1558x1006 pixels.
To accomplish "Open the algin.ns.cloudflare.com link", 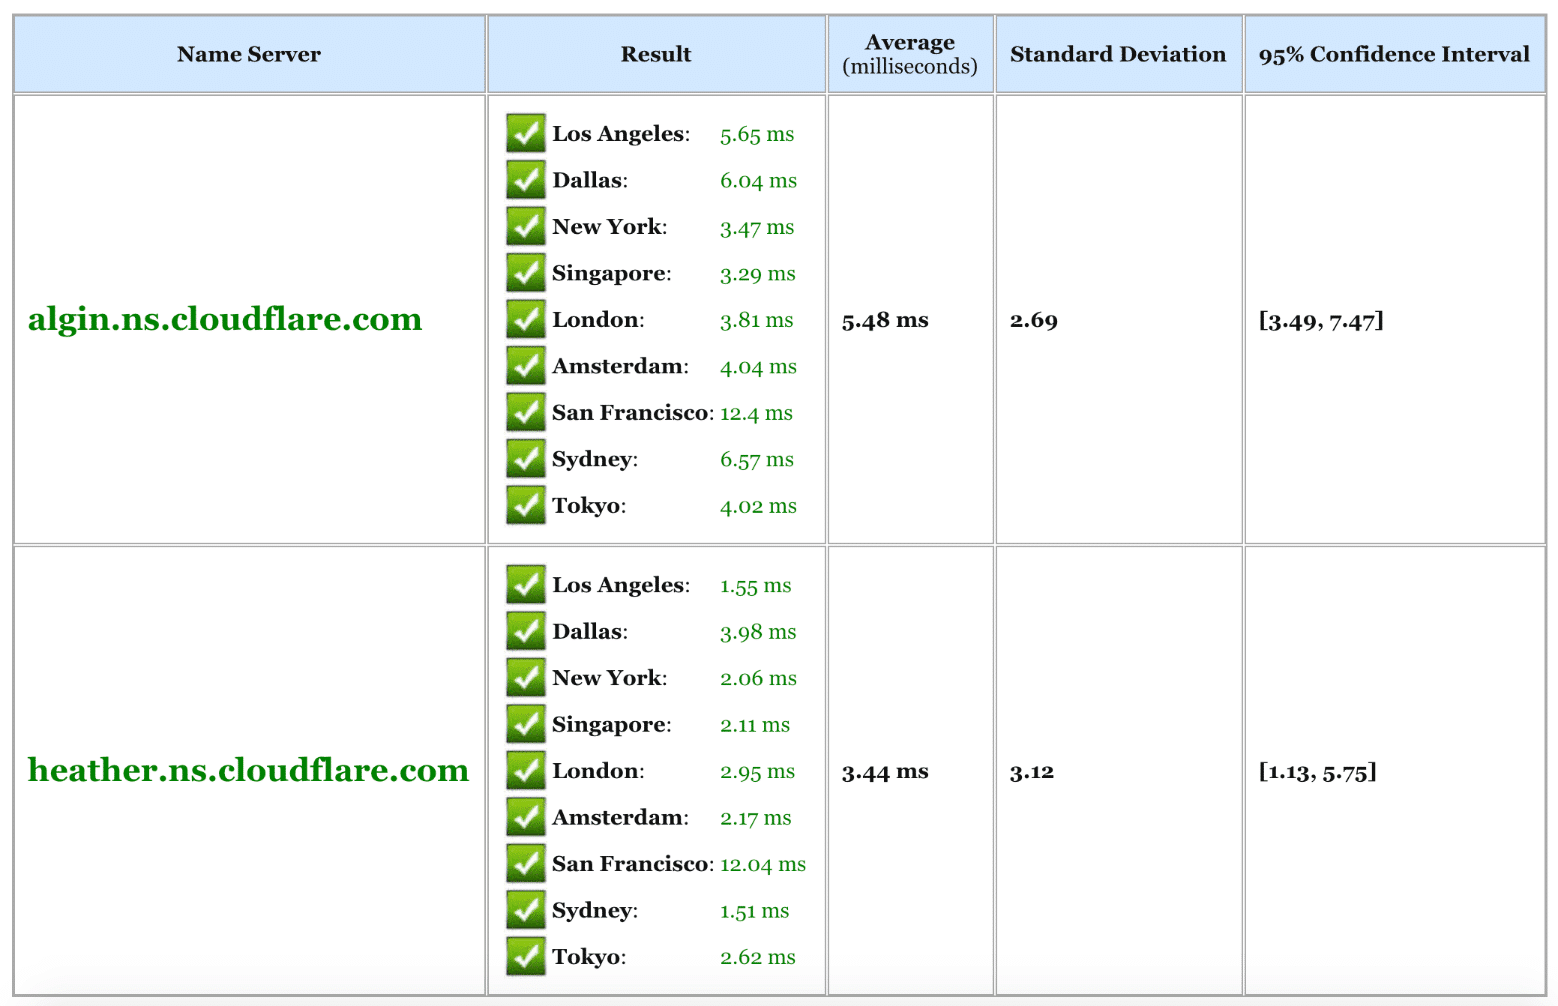I will point(224,319).
